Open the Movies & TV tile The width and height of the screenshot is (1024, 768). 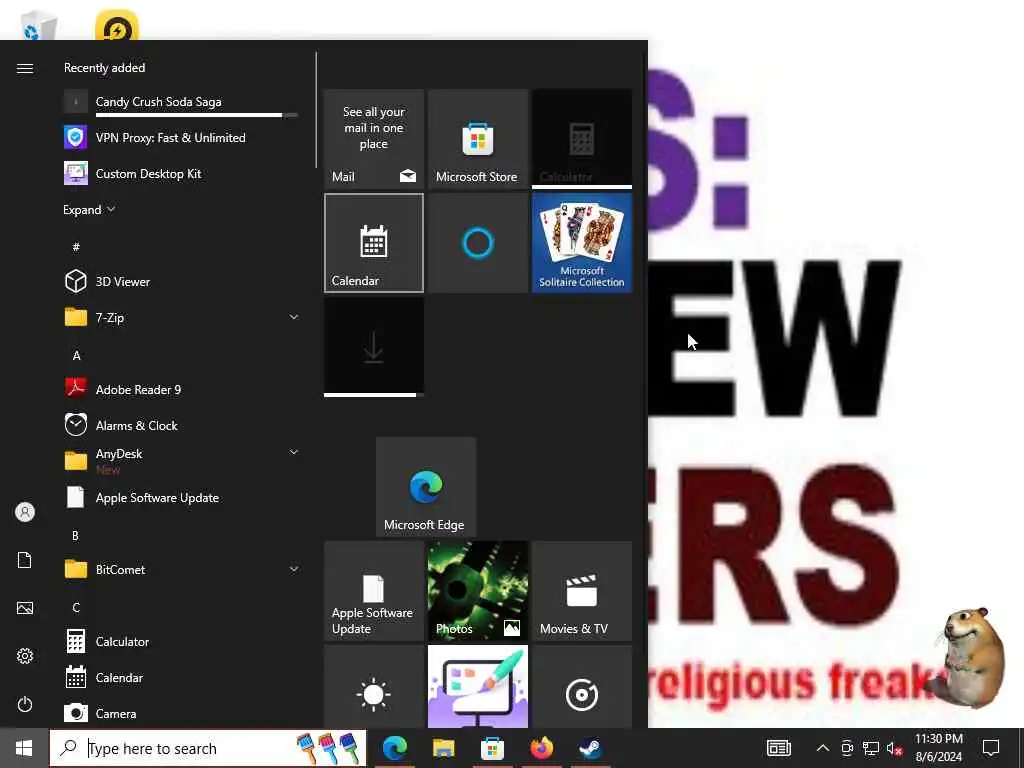coord(581,591)
